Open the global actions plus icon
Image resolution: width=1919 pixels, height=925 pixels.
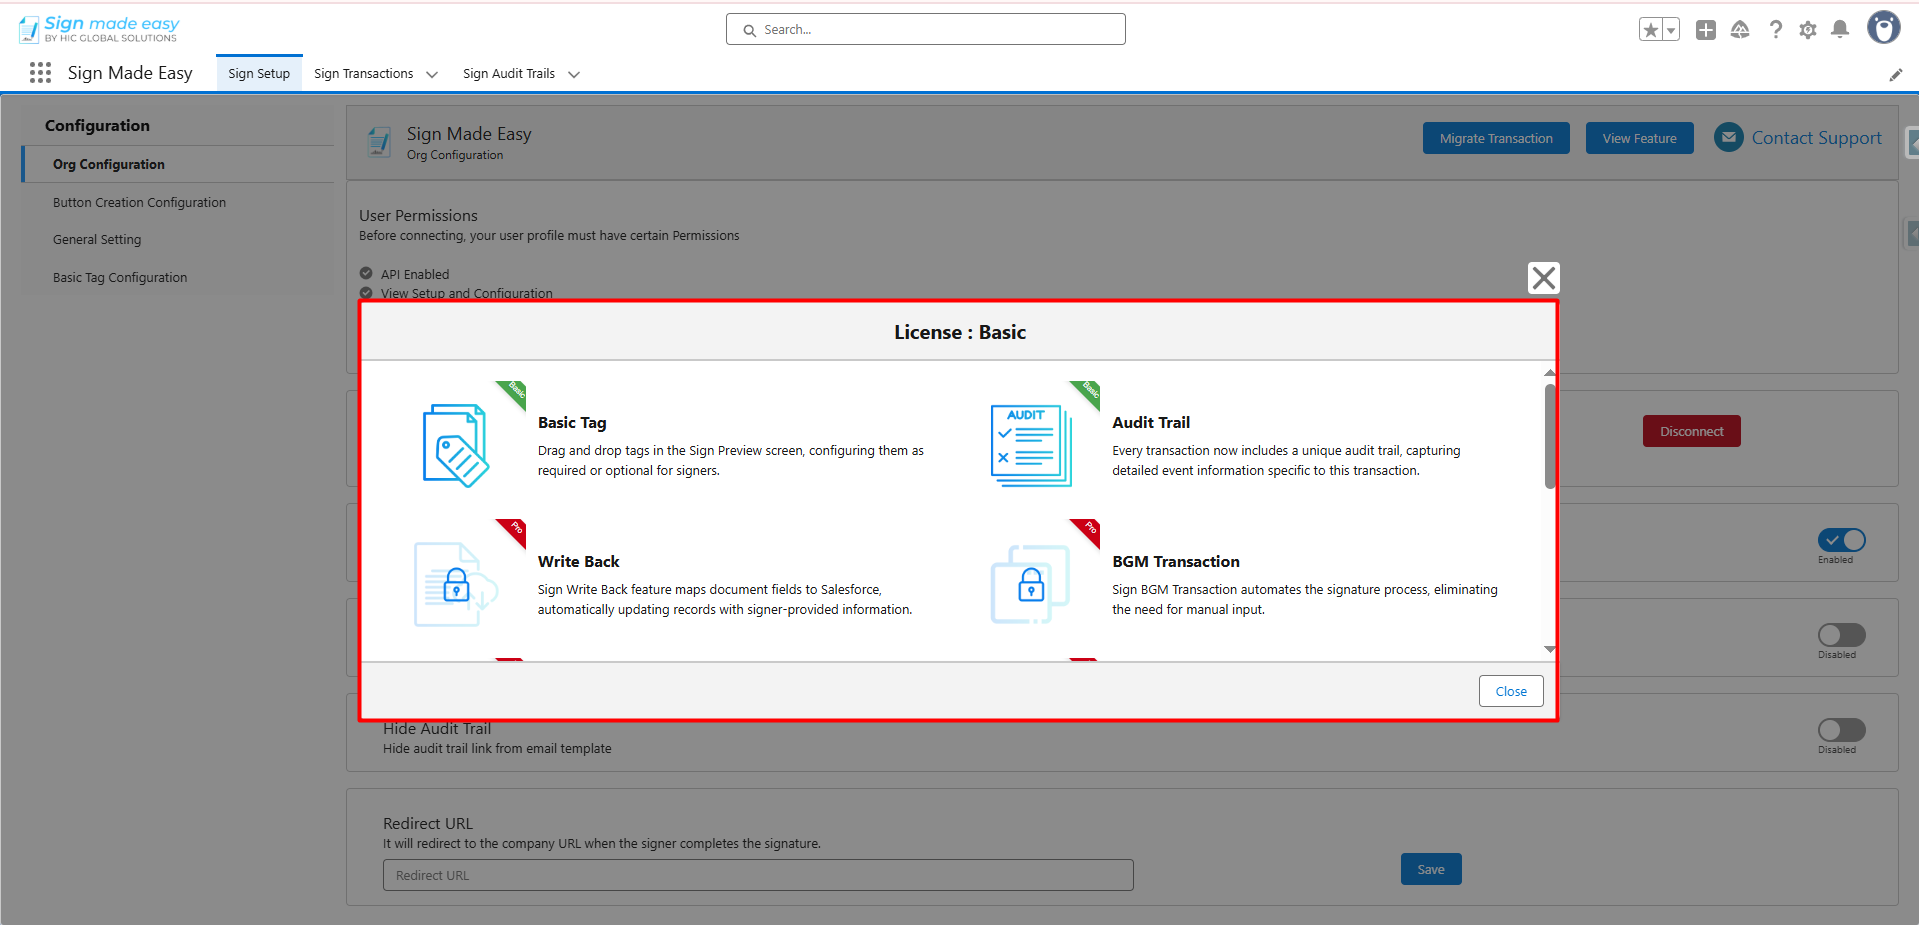point(1706,30)
